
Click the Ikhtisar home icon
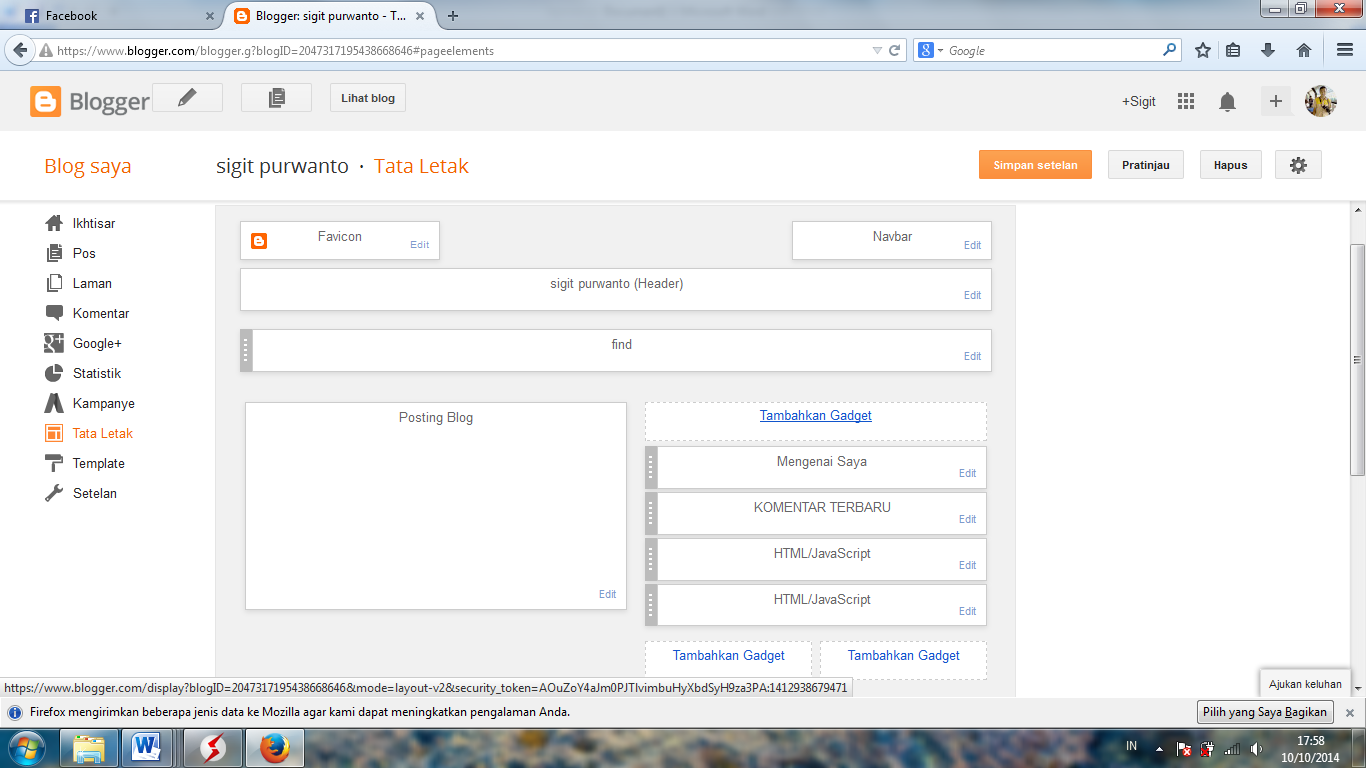(x=54, y=223)
